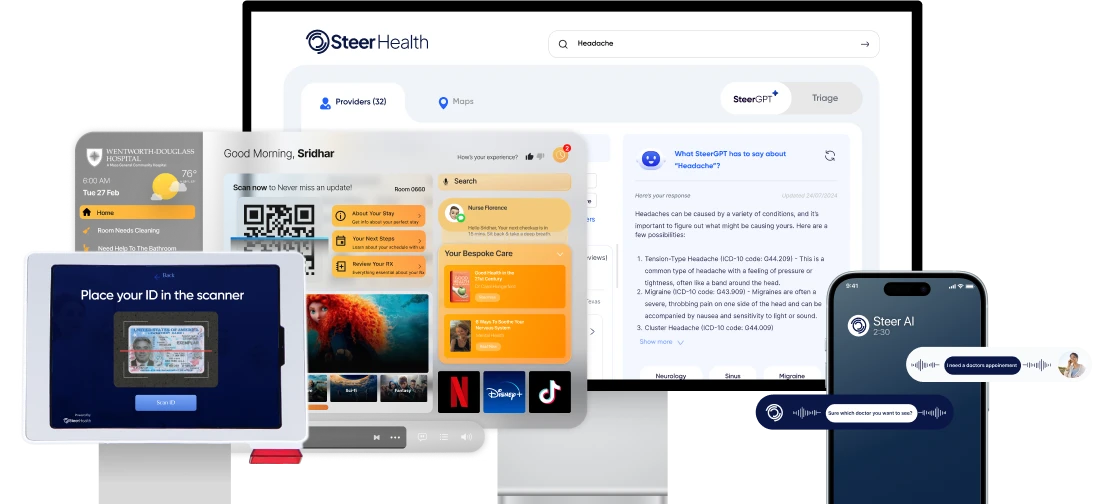Click the skip-next control in player
1110x504 pixels.
point(377,437)
